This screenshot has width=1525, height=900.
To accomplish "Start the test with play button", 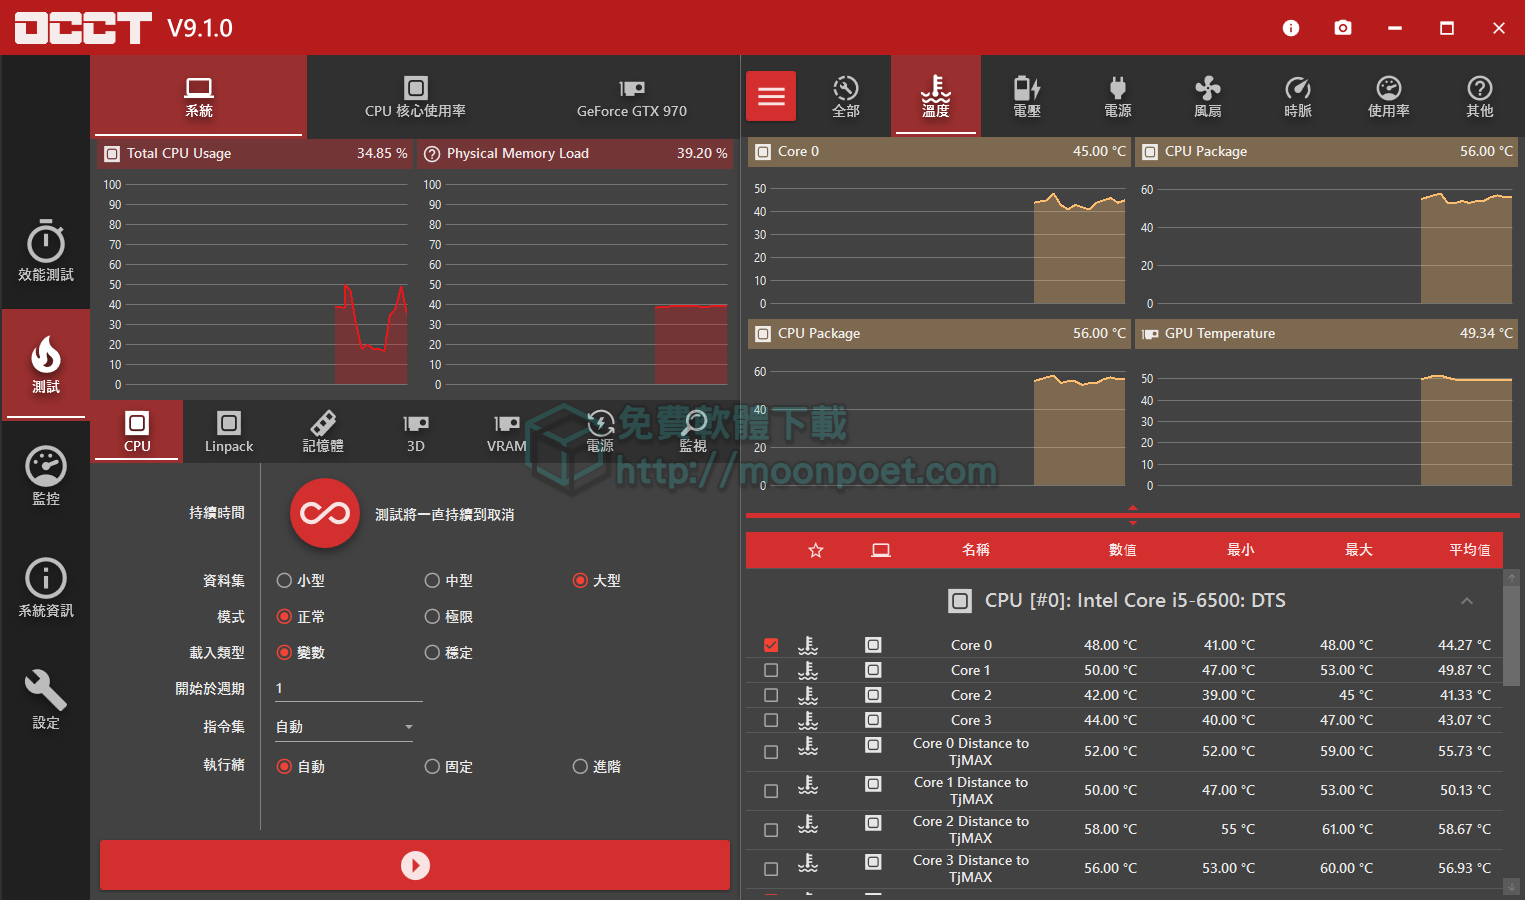I will point(415,865).
